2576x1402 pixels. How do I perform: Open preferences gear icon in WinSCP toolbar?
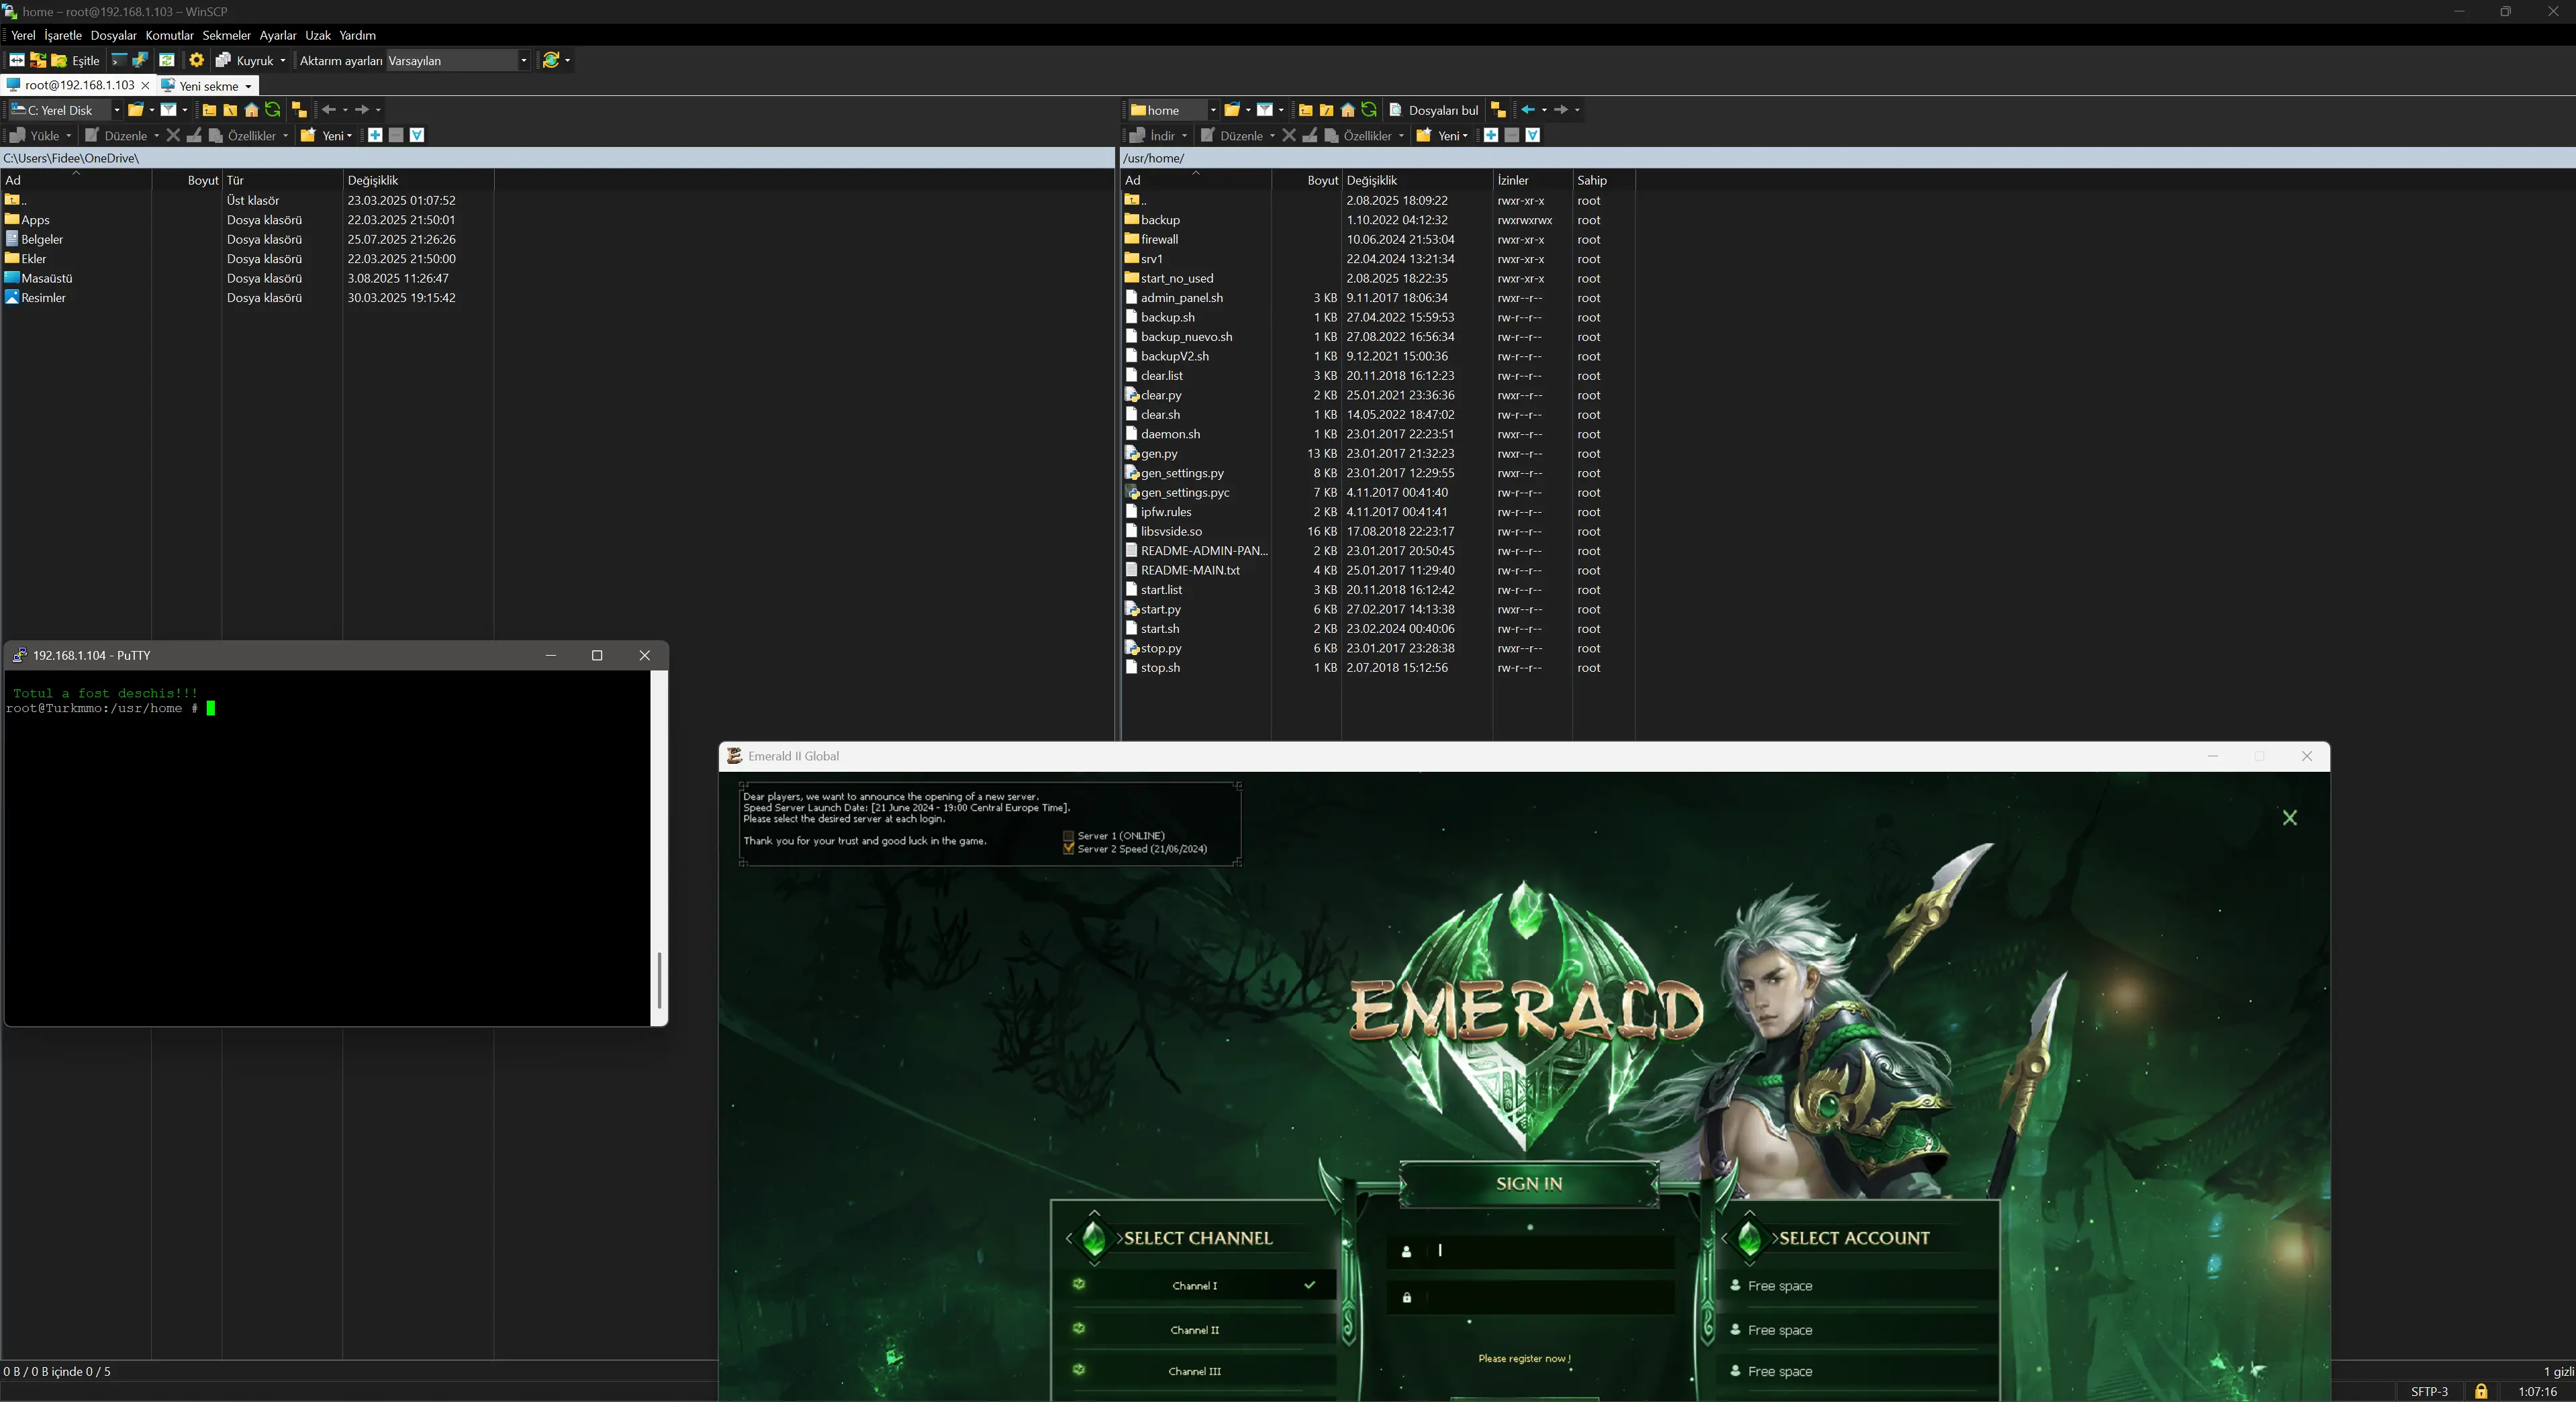(x=196, y=60)
